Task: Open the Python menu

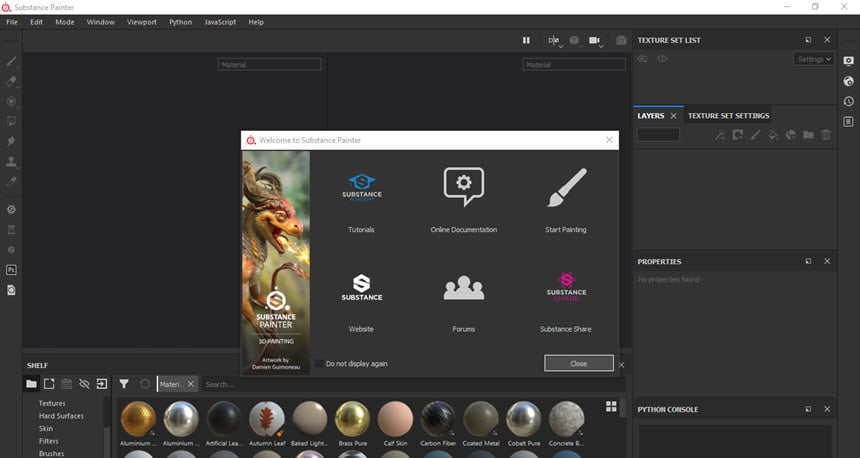Action: pos(180,22)
